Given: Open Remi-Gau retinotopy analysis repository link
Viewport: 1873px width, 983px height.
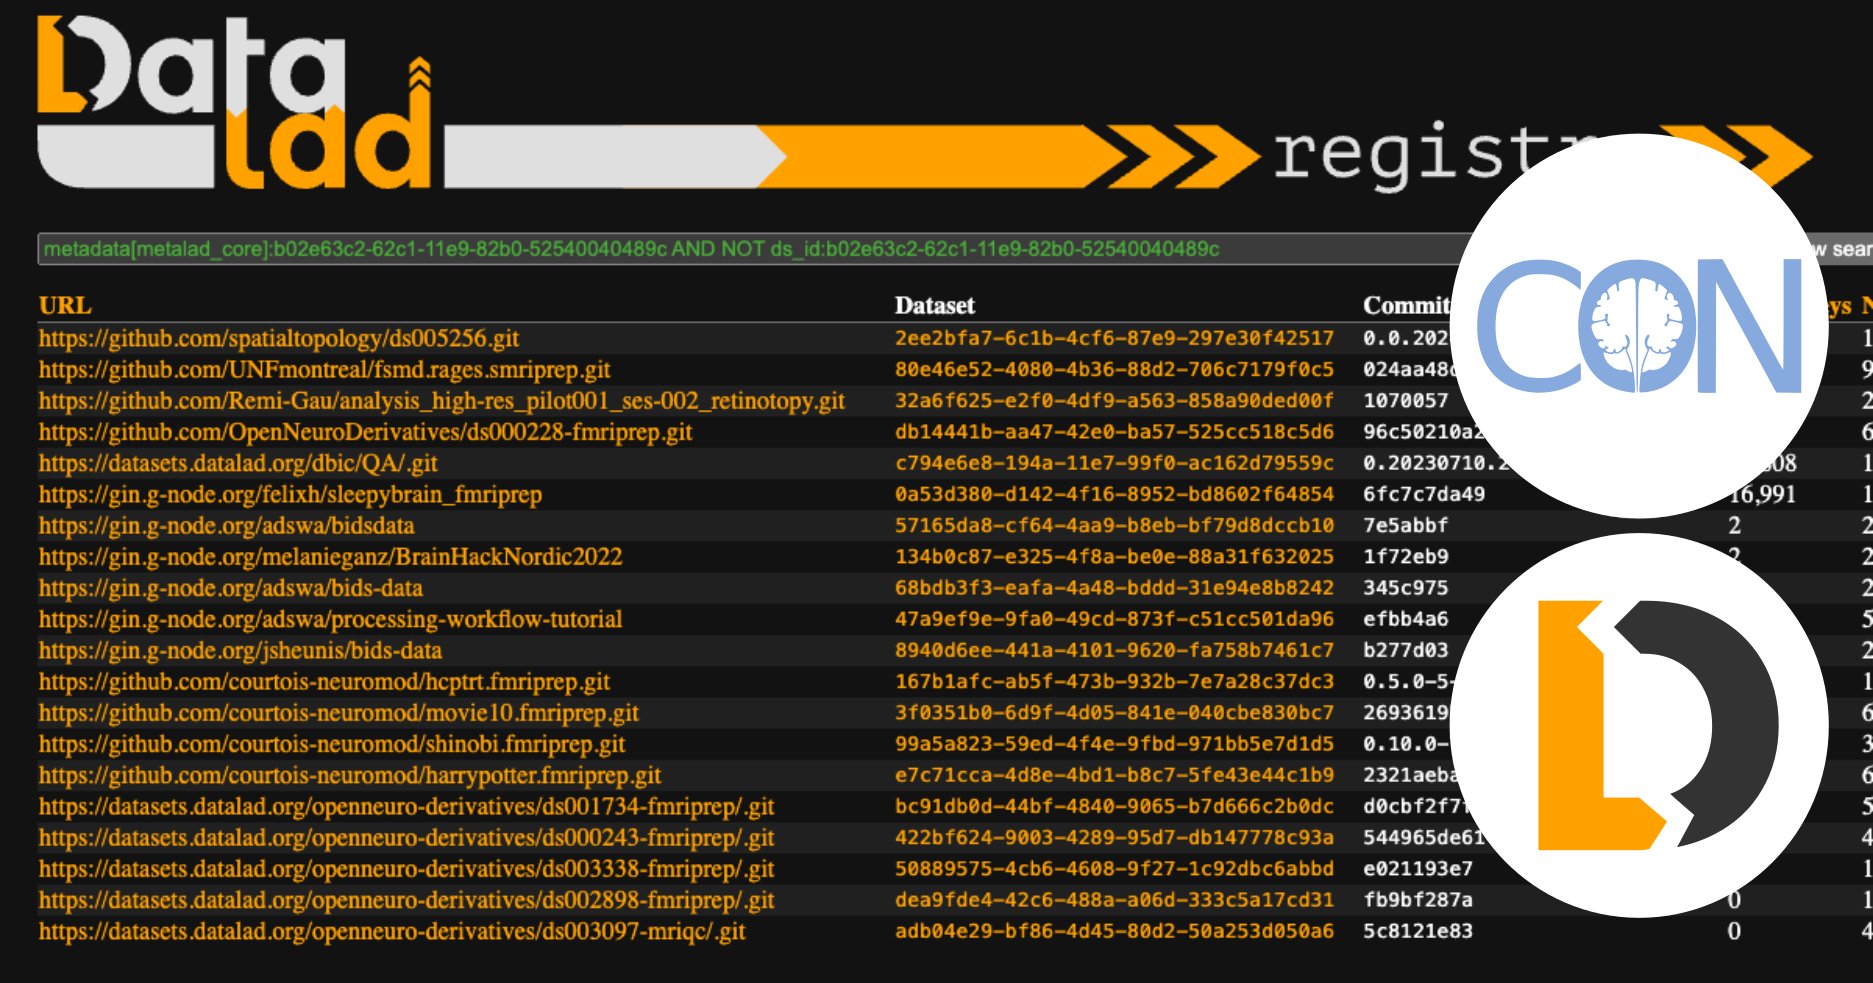Looking at the screenshot, I should click(442, 400).
